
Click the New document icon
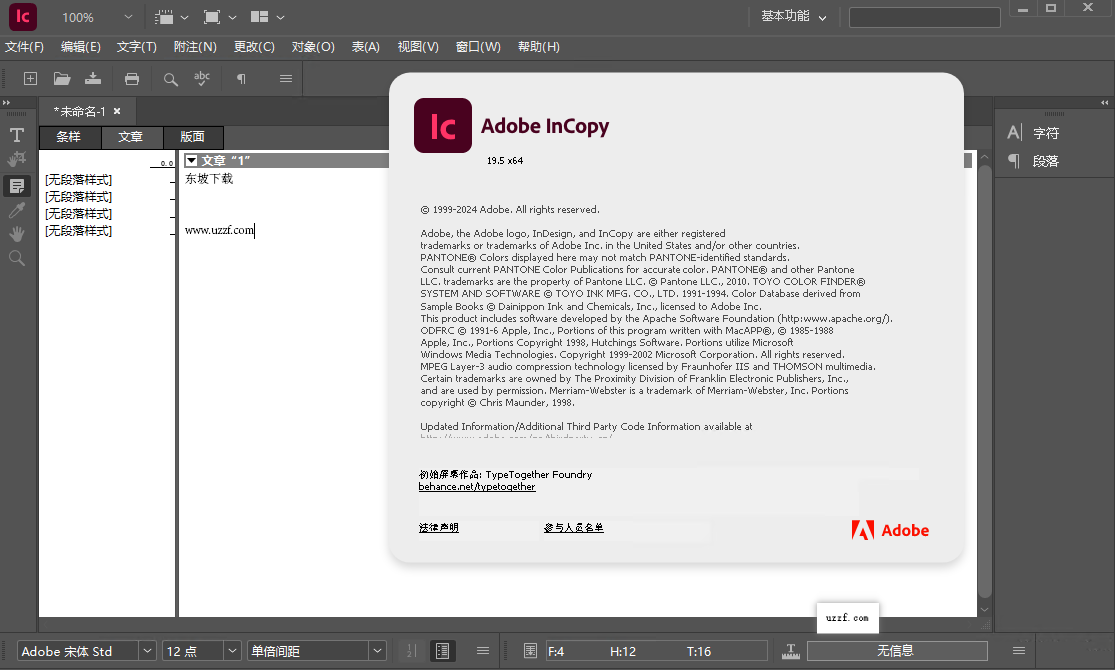coord(30,78)
